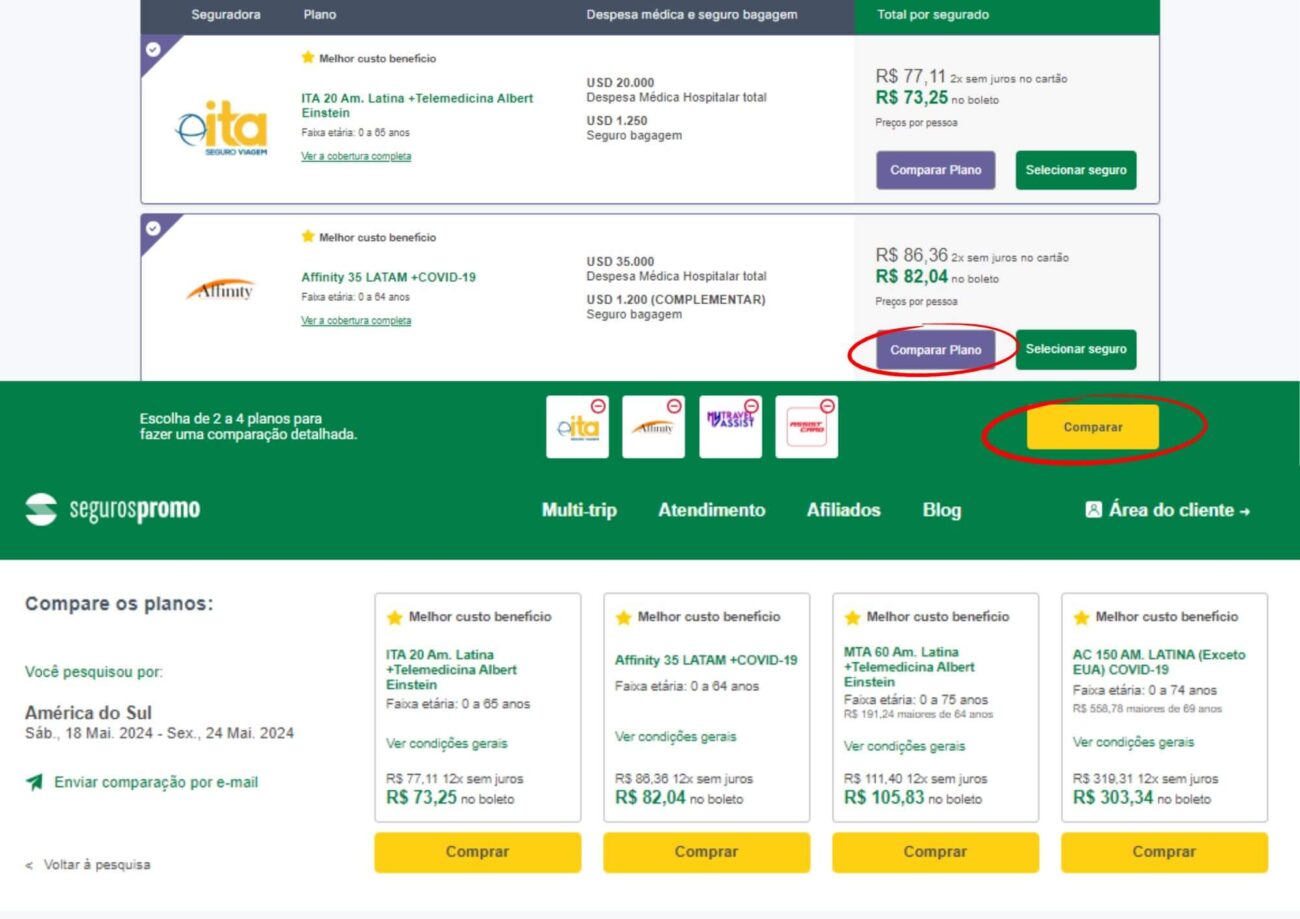Open the Afiliados menu item

click(844, 510)
